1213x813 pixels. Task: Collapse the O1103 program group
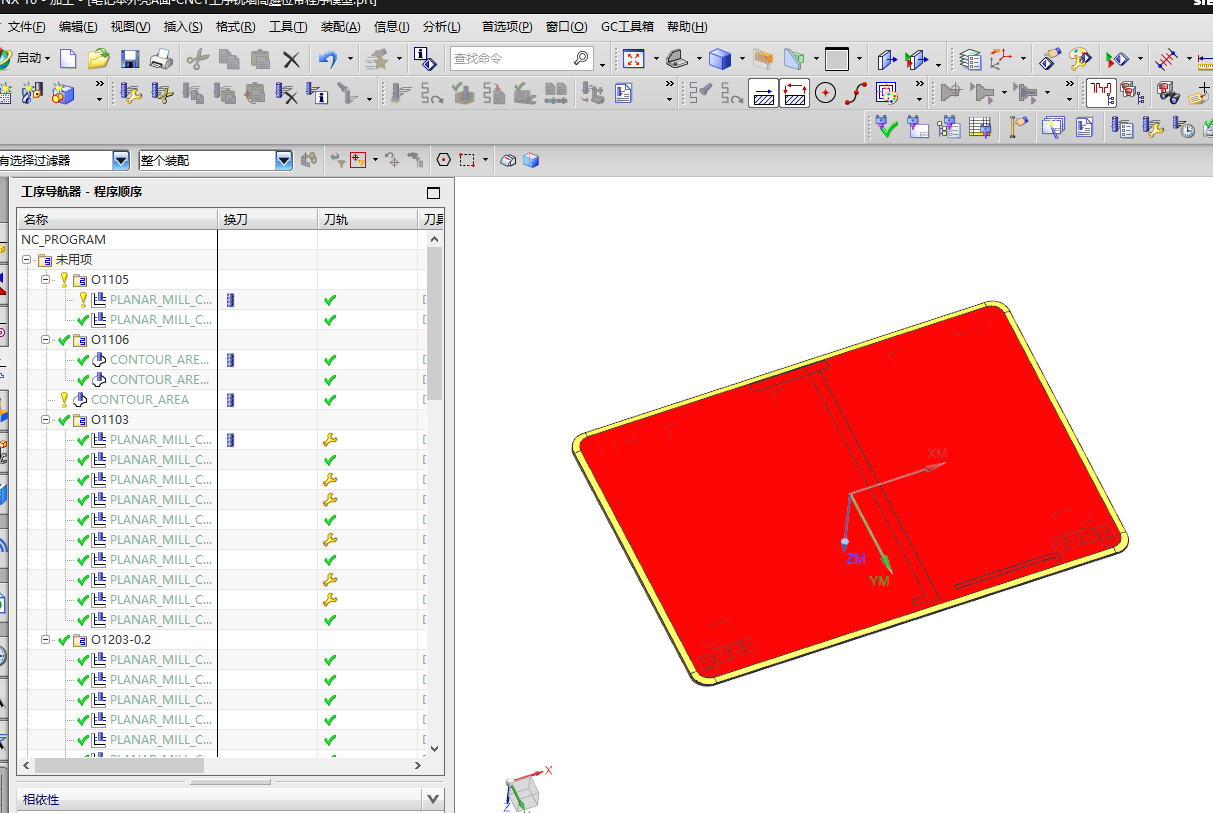(x=46, y=420)
